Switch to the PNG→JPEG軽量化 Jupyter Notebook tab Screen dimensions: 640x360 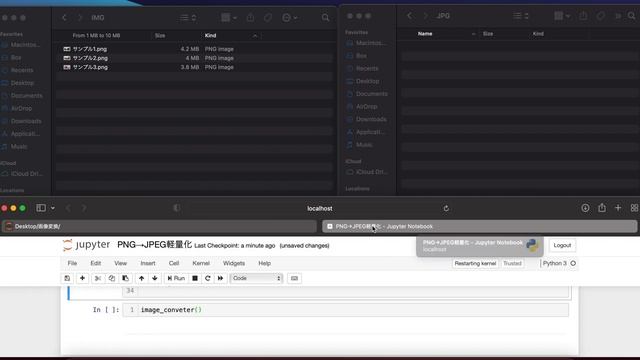480,227
